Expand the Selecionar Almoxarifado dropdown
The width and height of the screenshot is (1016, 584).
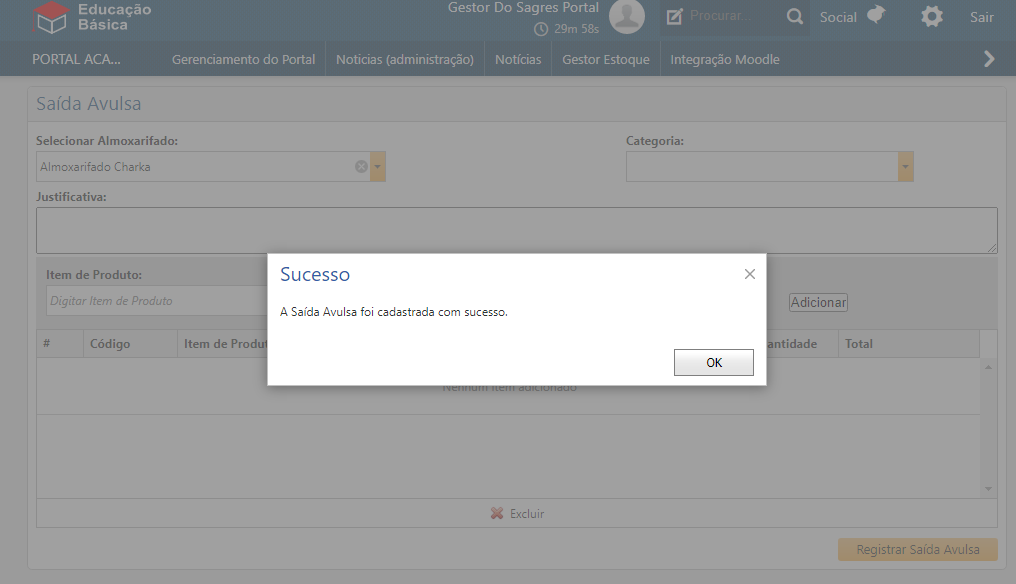click(x=378, y=167)
